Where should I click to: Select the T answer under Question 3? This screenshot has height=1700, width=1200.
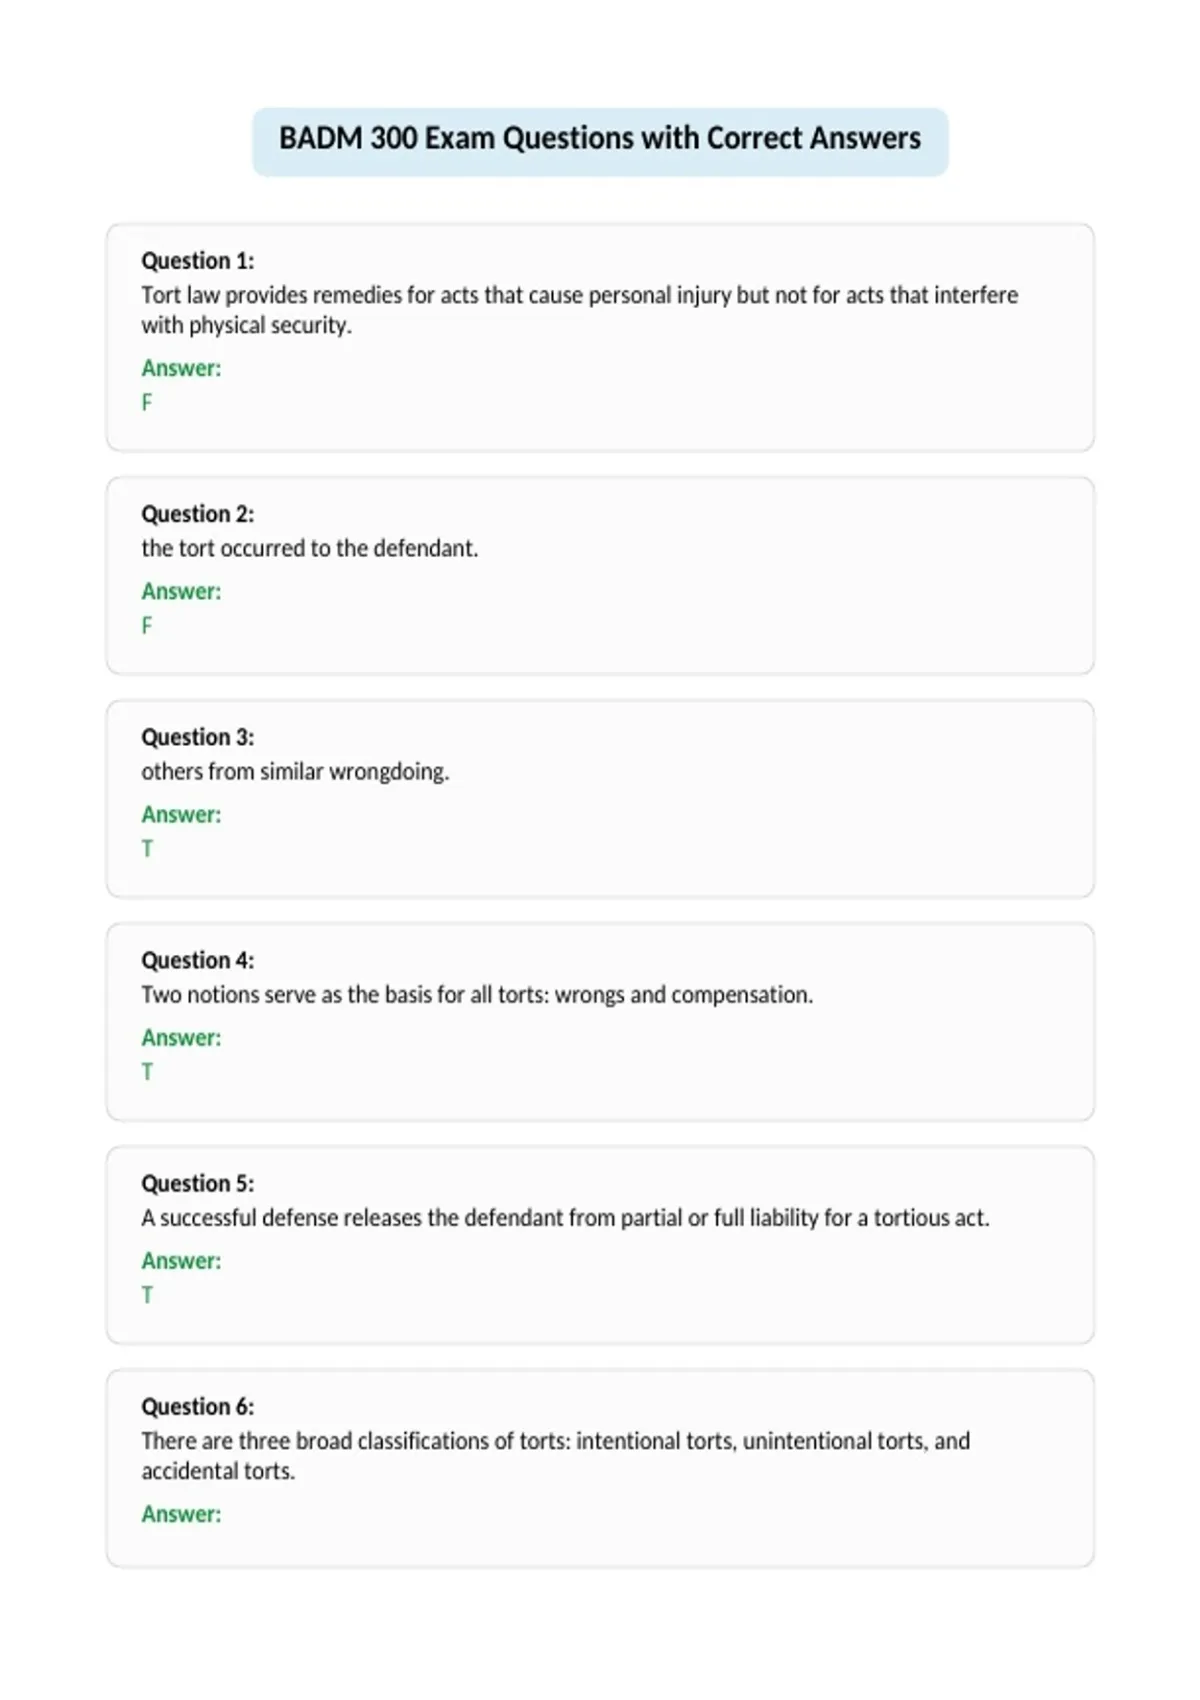(147, 848)
